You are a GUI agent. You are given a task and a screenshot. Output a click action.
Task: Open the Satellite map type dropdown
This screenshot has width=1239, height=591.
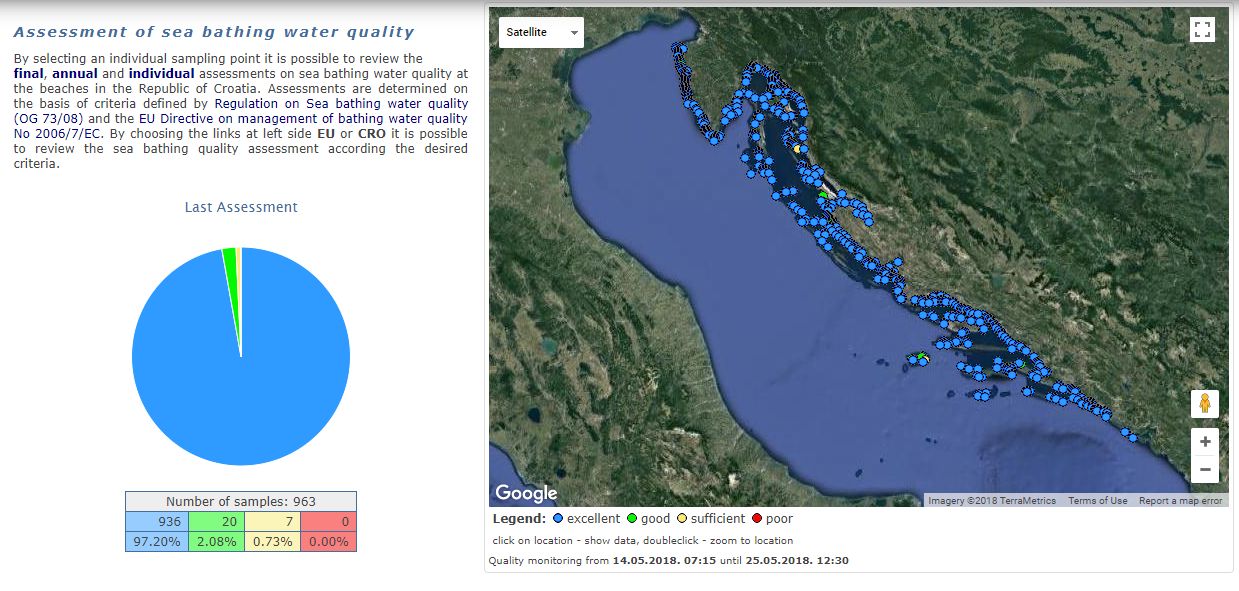tap(541, 32)
